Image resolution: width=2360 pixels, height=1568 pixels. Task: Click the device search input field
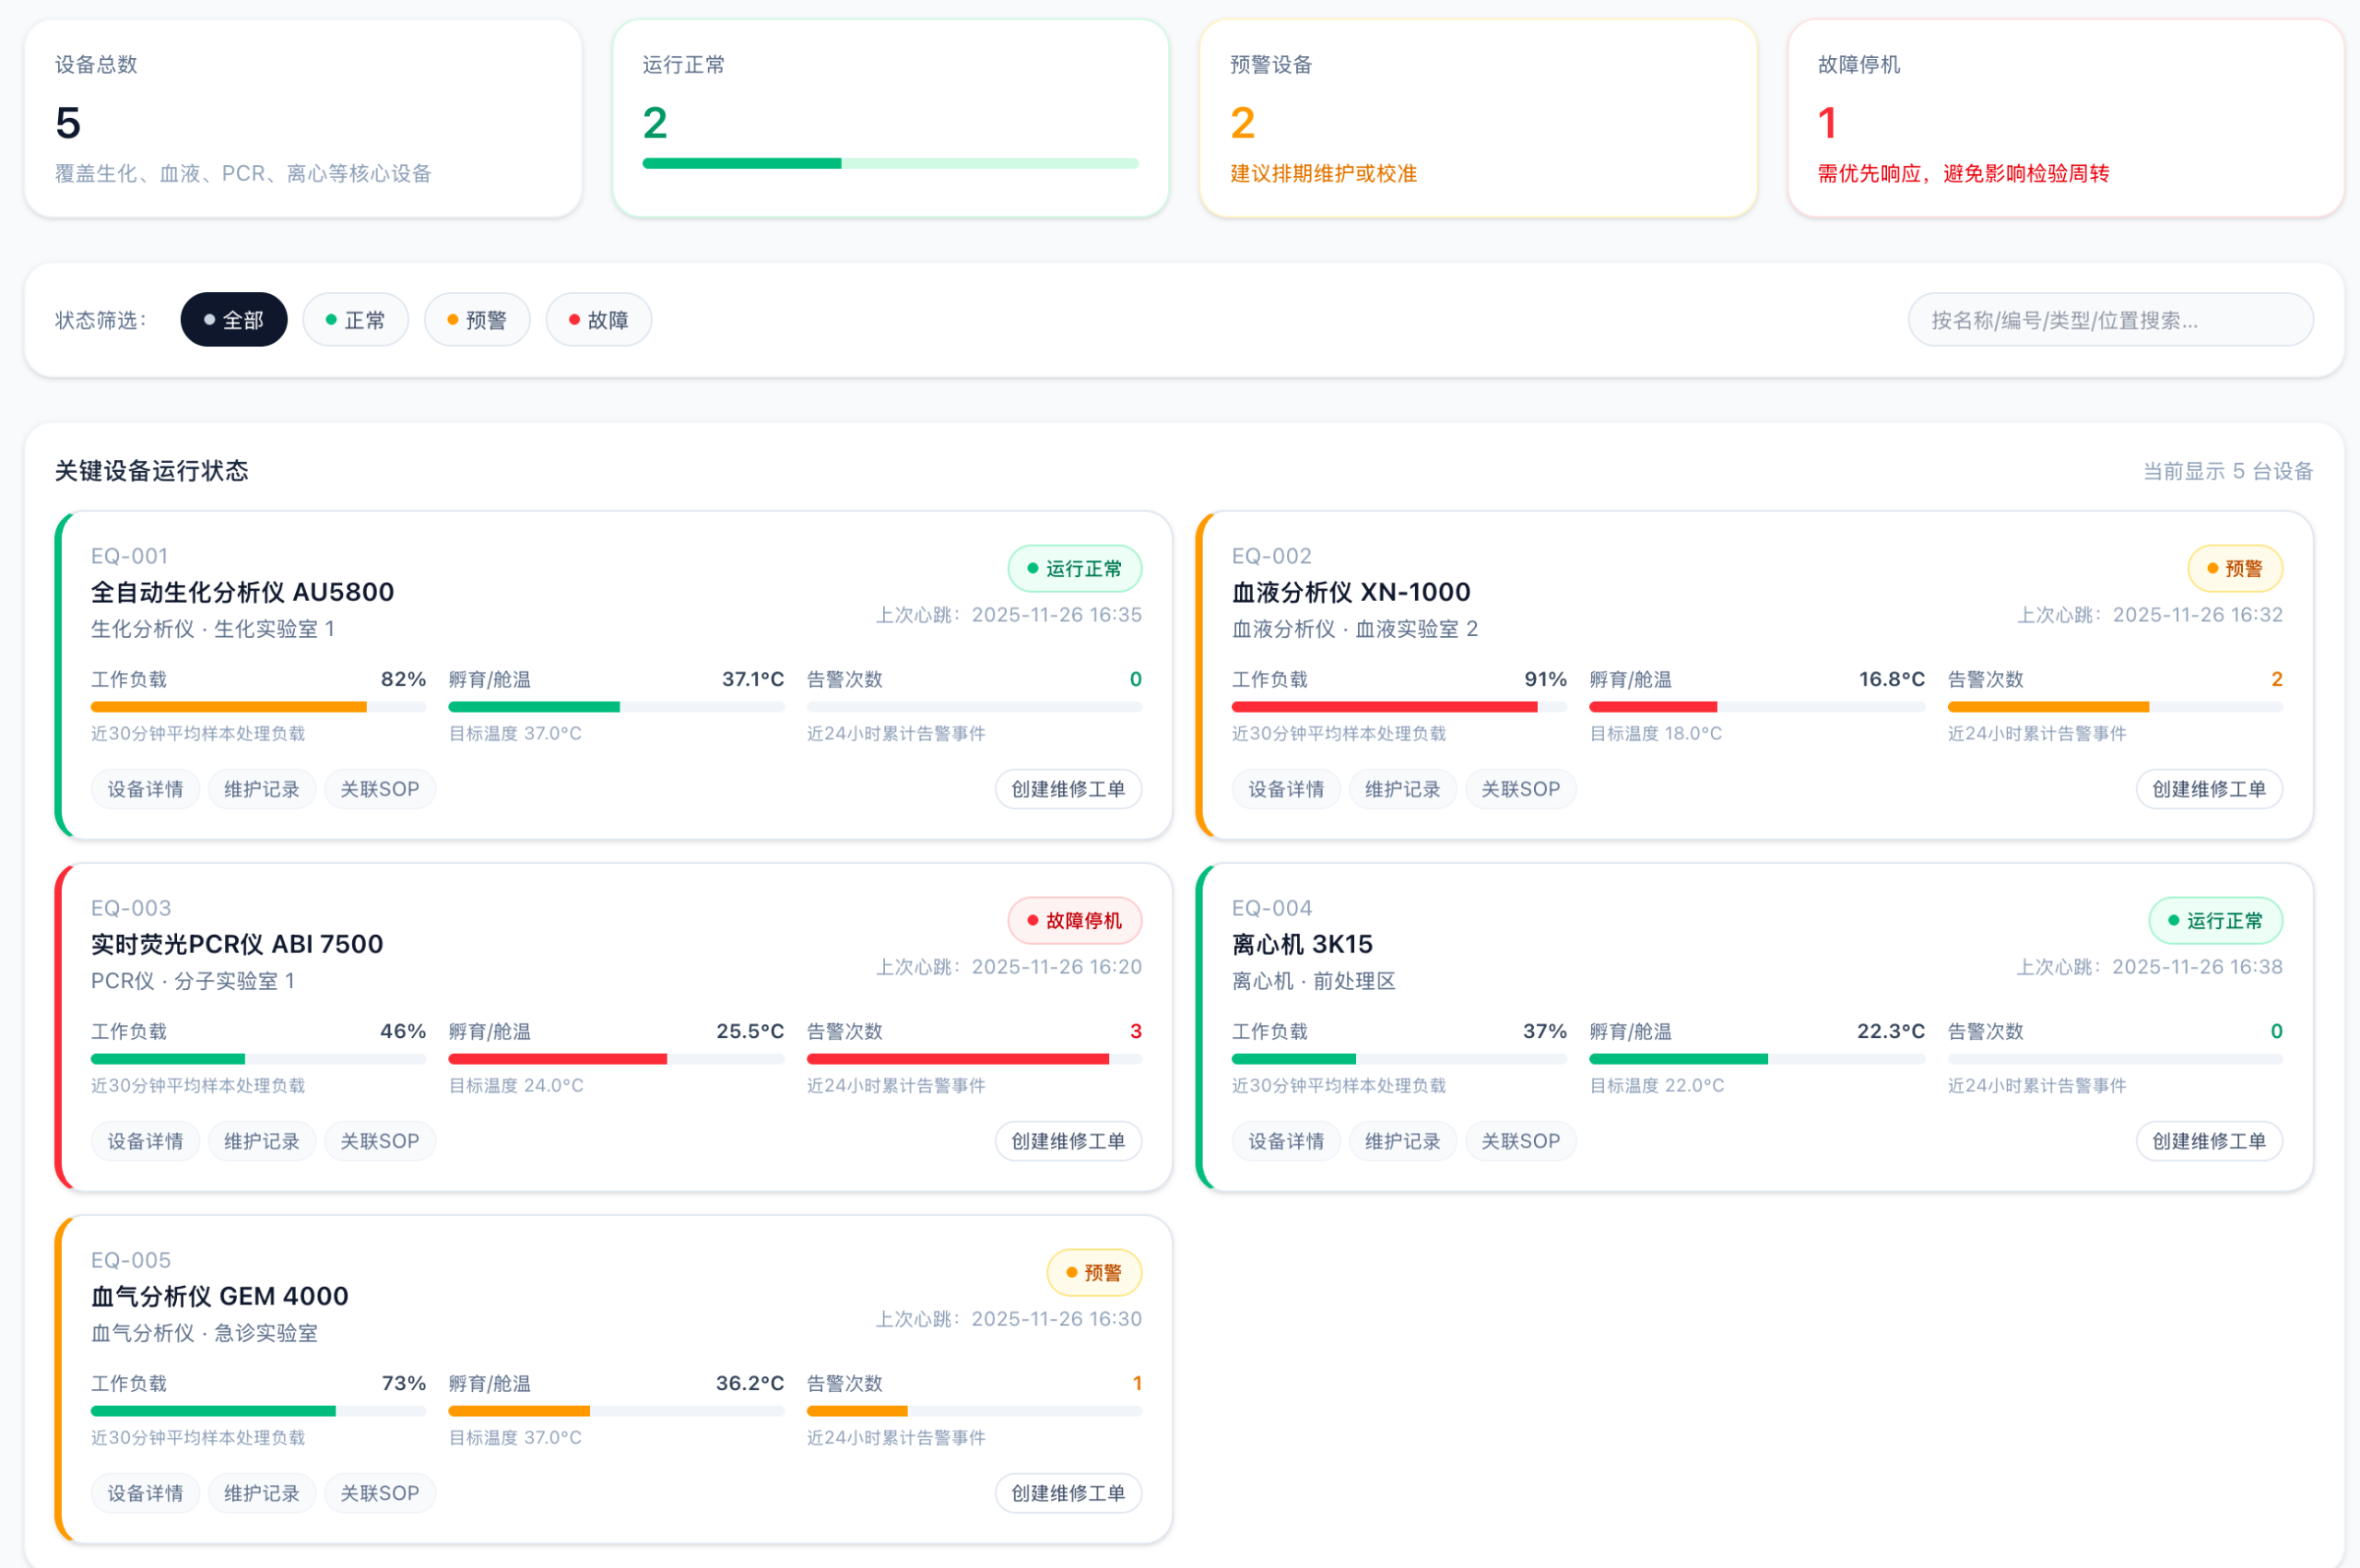coord(2109,320)
